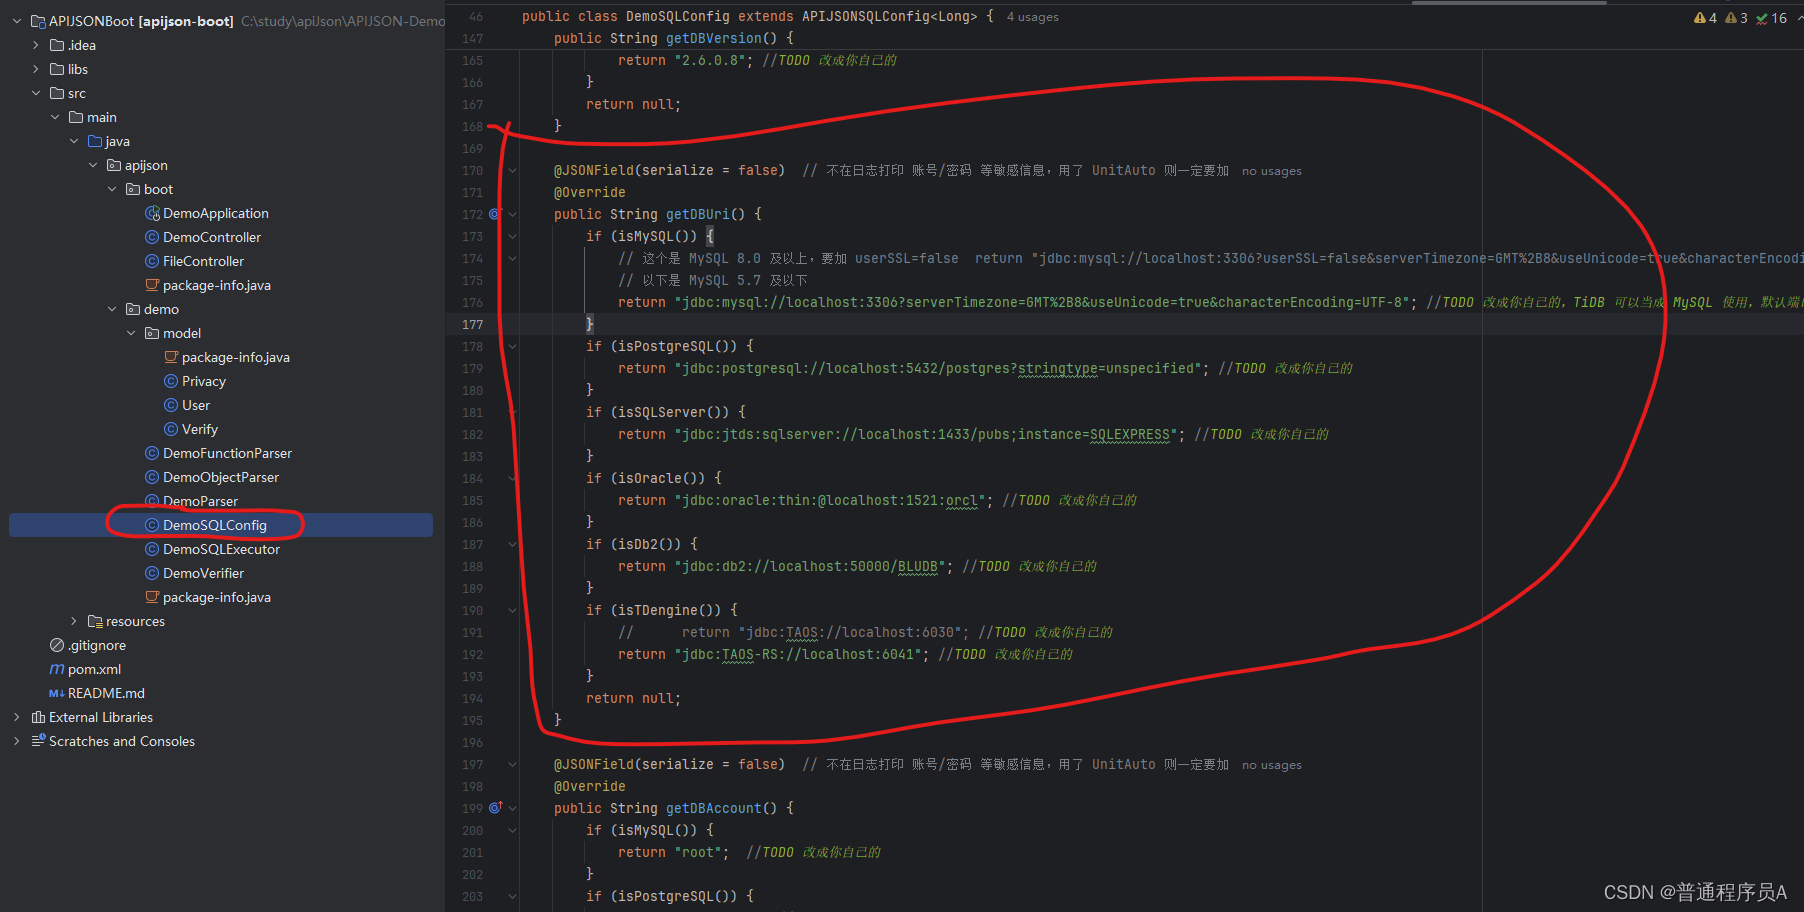Fold the isTDengine block at line 190

tap(512, 610)
